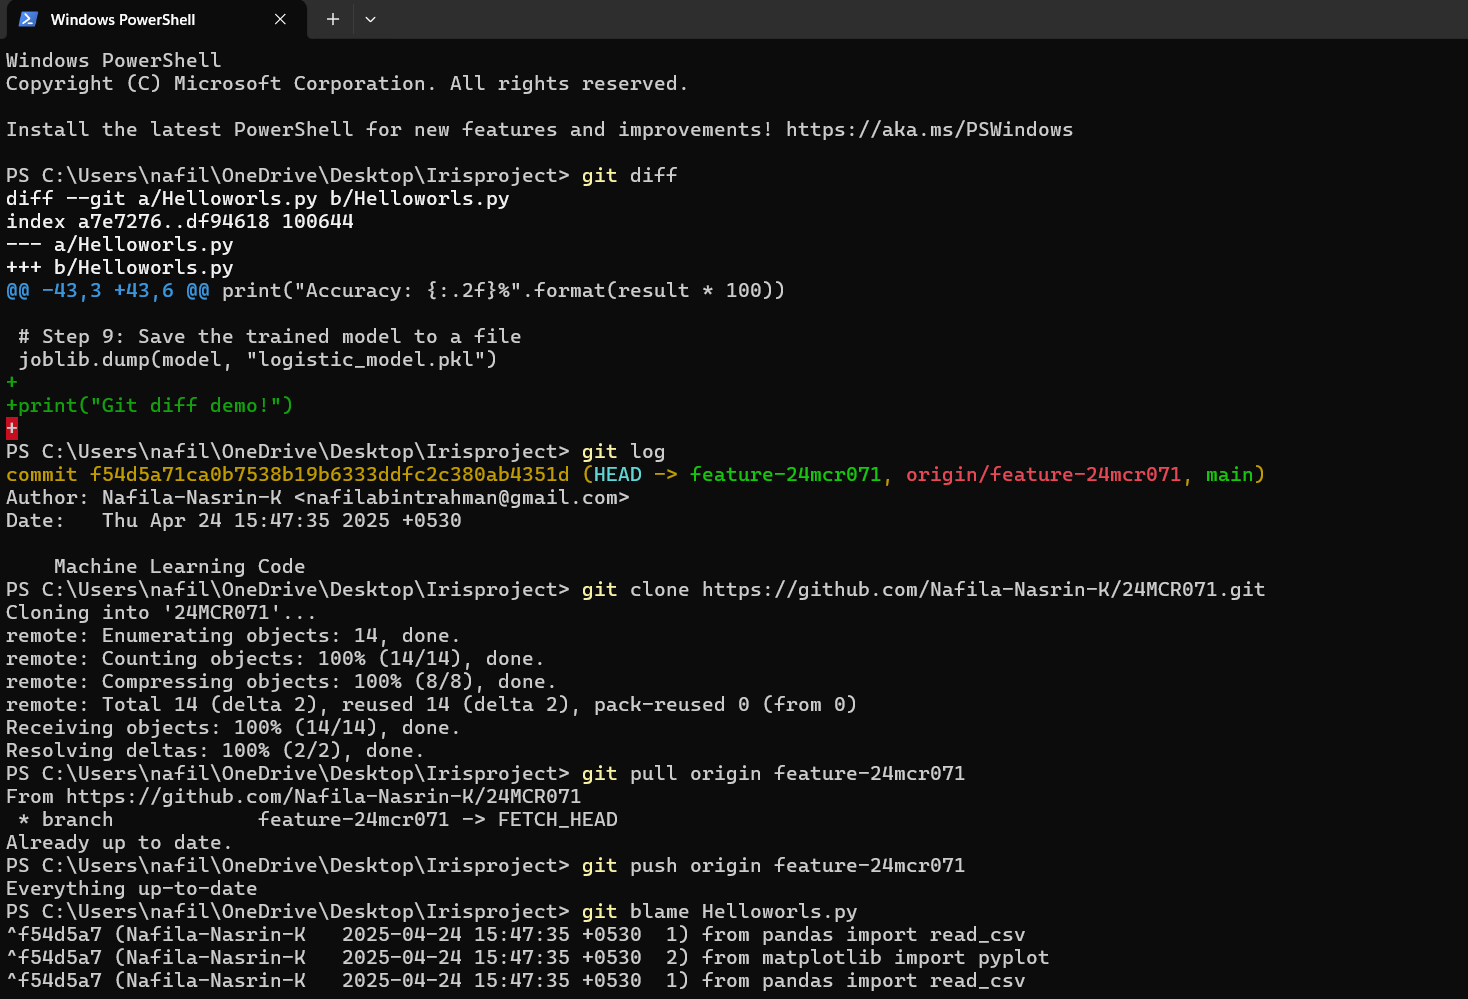Click the PowerShell icon in the tab
This screenshot has height=999, width=1468.
tap(28, 19)
